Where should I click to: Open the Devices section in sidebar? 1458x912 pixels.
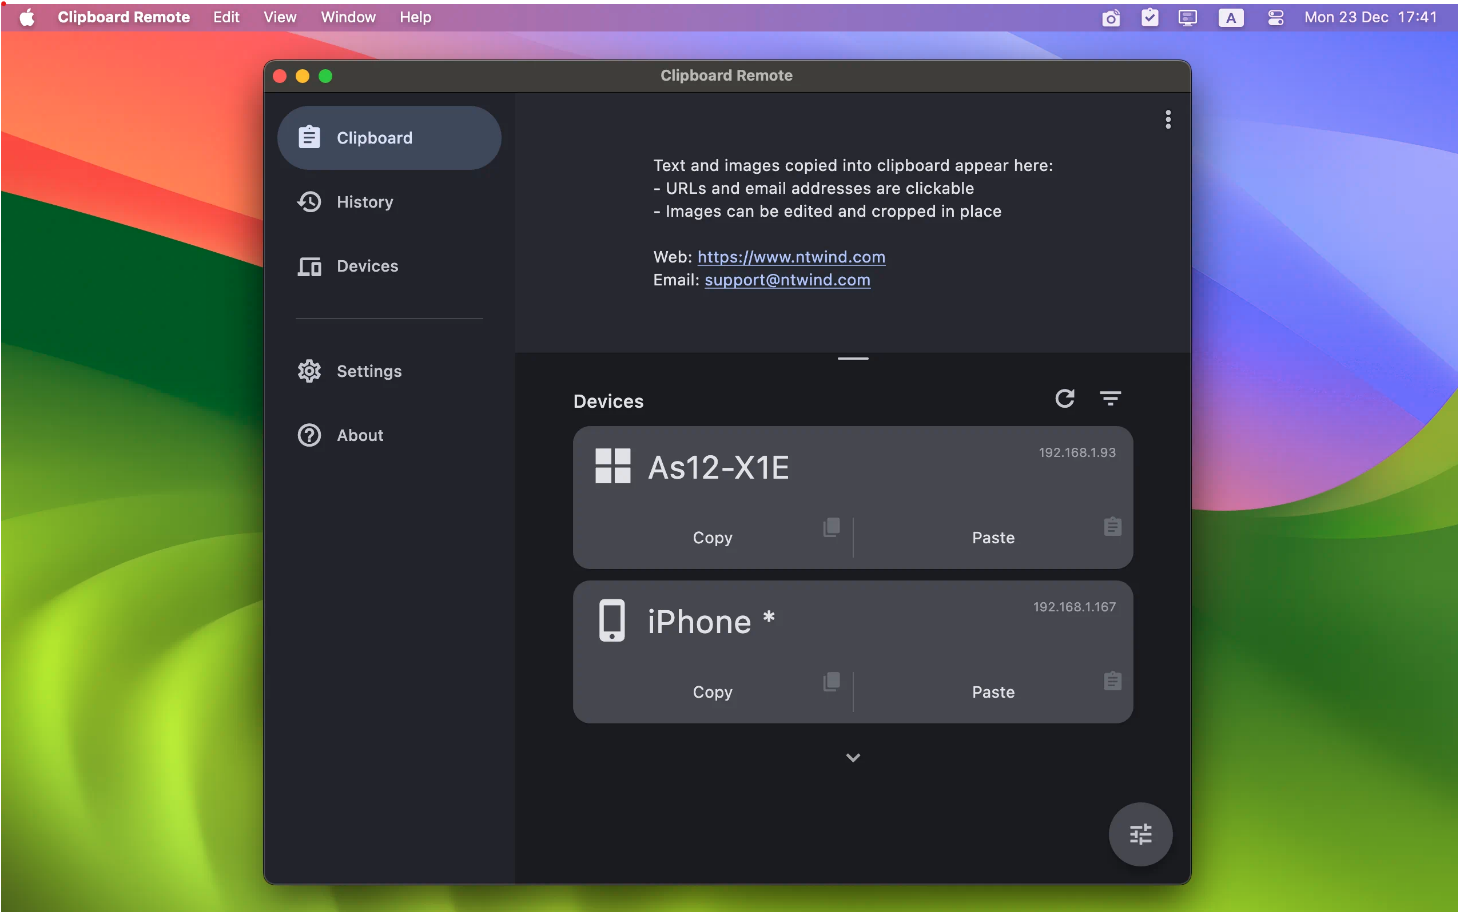(389, 266)
